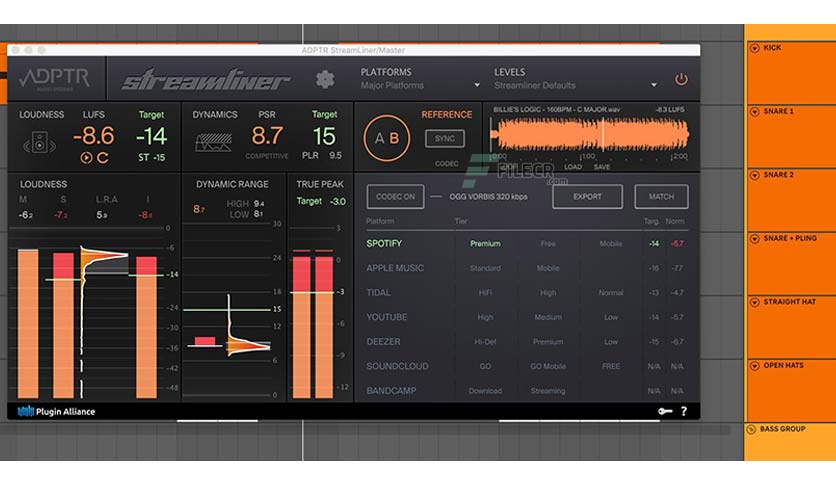Expand the OPEN HATS track
This screenshot has height=484, width=836.
[x=754, y=366]
